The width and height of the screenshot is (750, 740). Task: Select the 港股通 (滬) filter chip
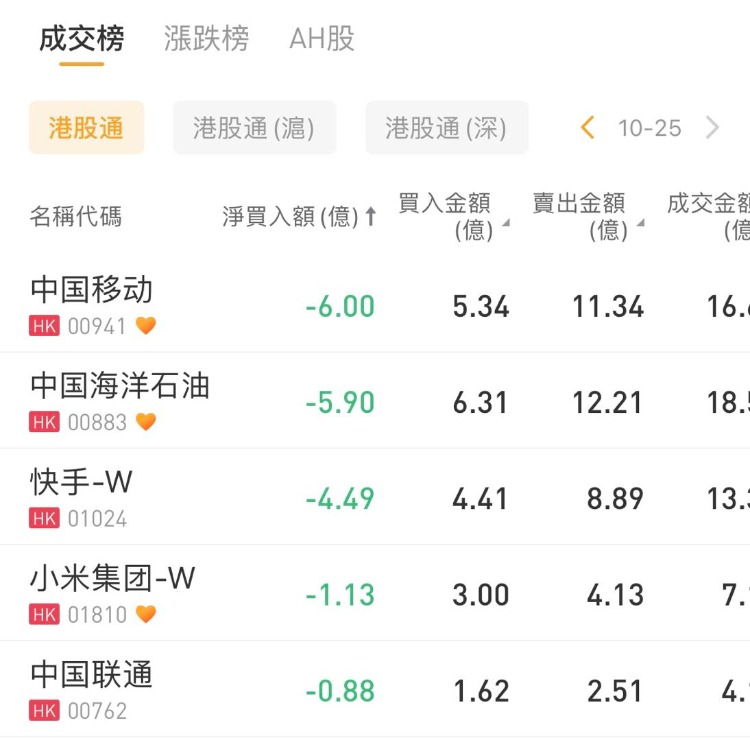pyautogui.click(x=254, y=128)
